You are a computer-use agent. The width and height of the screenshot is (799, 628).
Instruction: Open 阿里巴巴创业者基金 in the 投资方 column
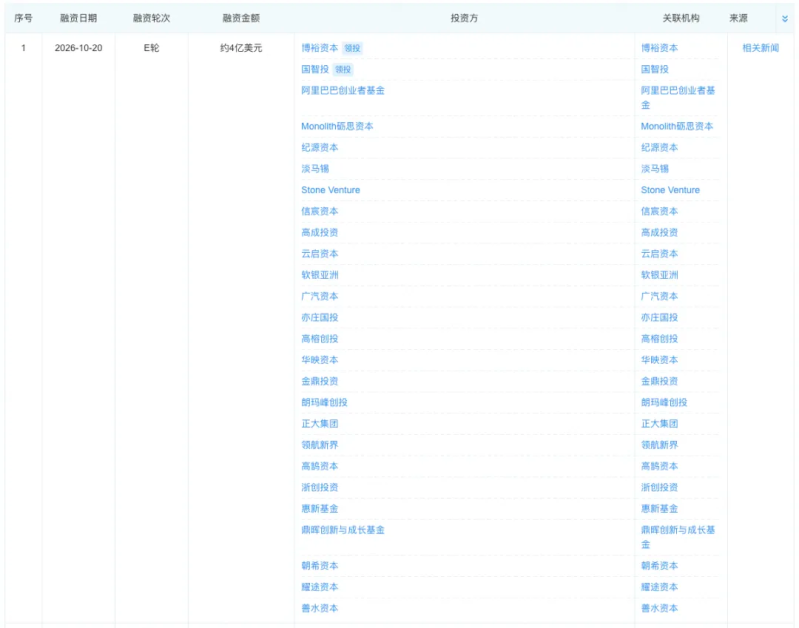342,90
